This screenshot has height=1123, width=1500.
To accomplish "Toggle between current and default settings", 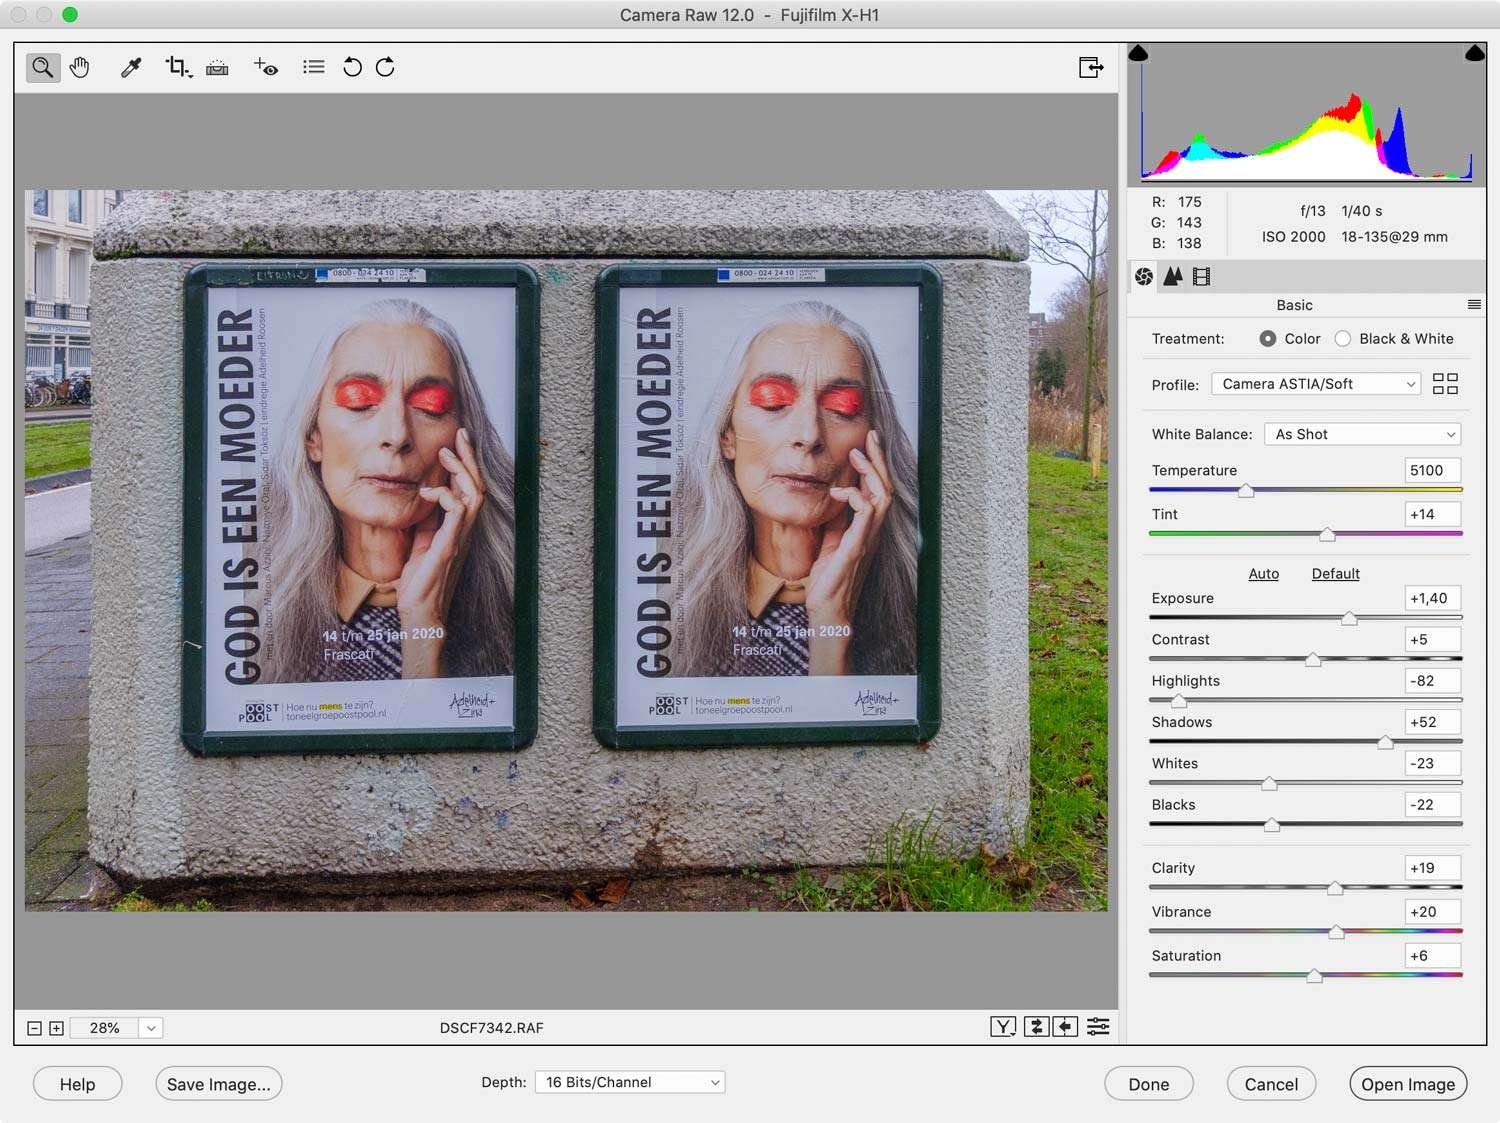I will pyautogui.click(x=1098, y=1027).
